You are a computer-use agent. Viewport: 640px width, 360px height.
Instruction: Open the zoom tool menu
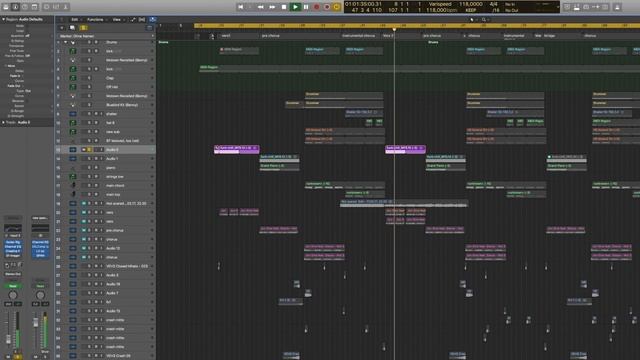(x=484, y=19)
